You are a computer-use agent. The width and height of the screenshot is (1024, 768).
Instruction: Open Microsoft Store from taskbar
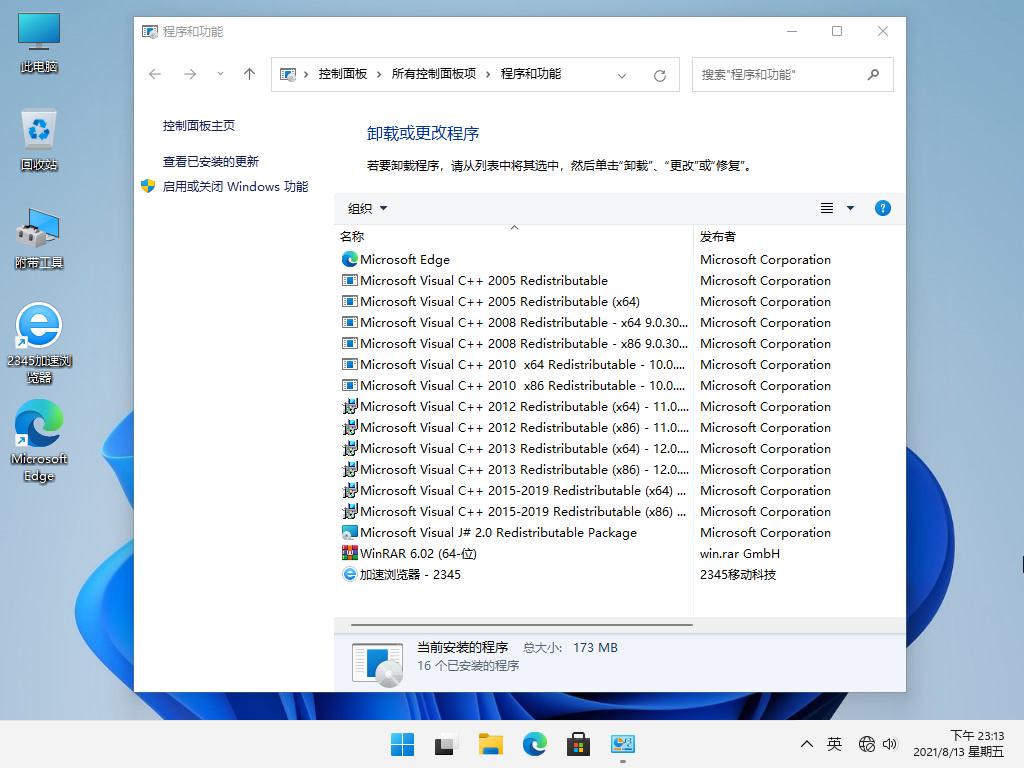[579, 744]
